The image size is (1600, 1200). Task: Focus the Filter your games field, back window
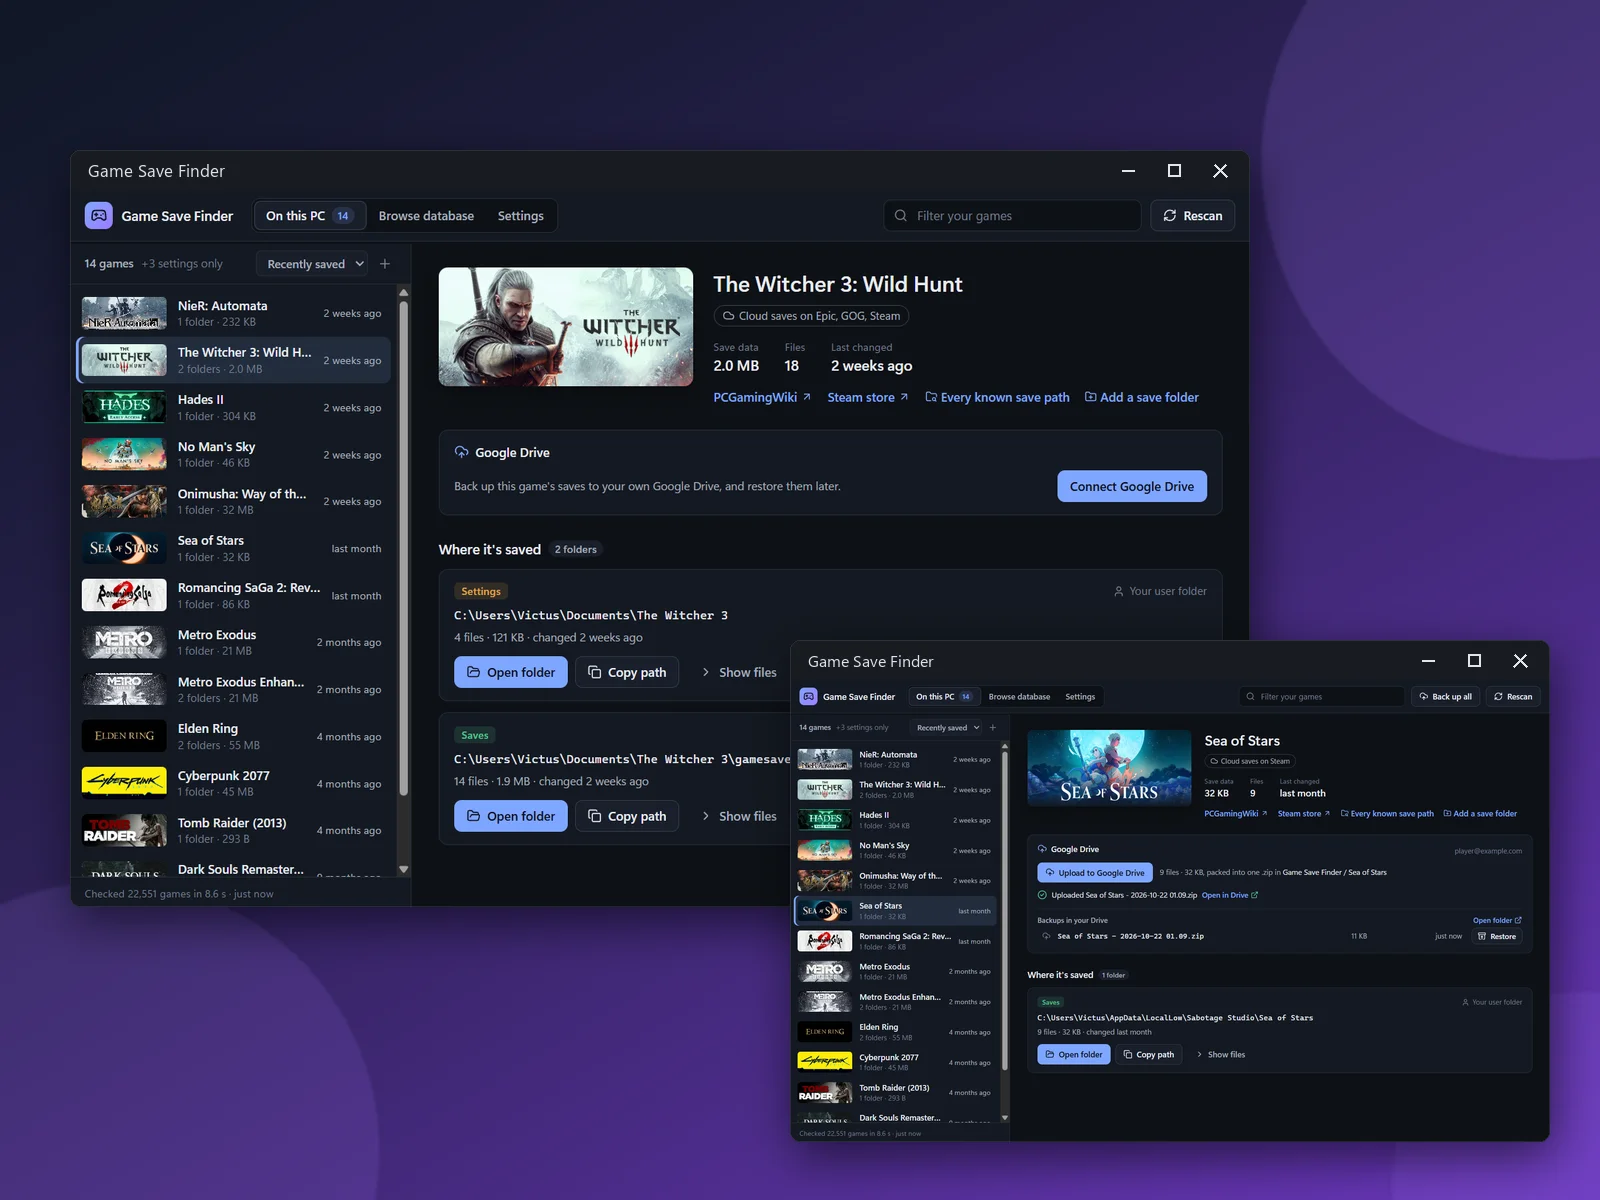coord(1012,216)
